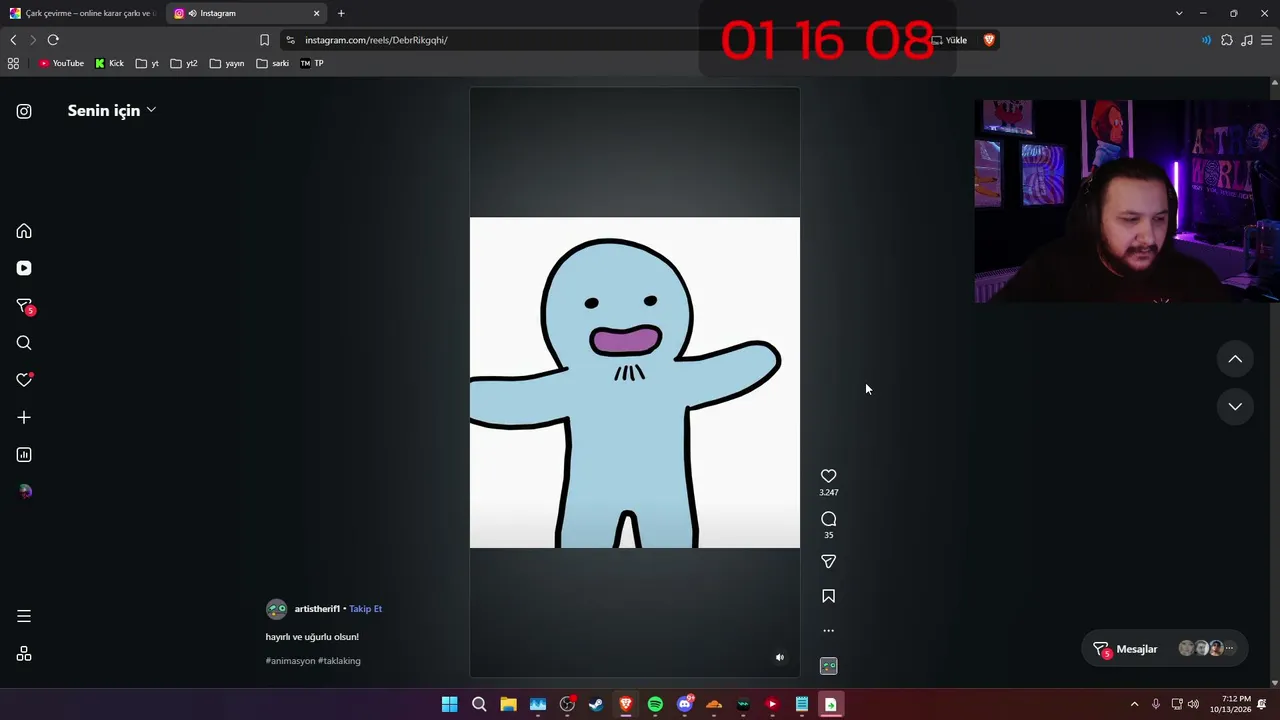Viewport: 1280px width, 720px height.
Task: Expand the yayın bookmarks folder
Action: pyautogui.click(x=227, y=63)
